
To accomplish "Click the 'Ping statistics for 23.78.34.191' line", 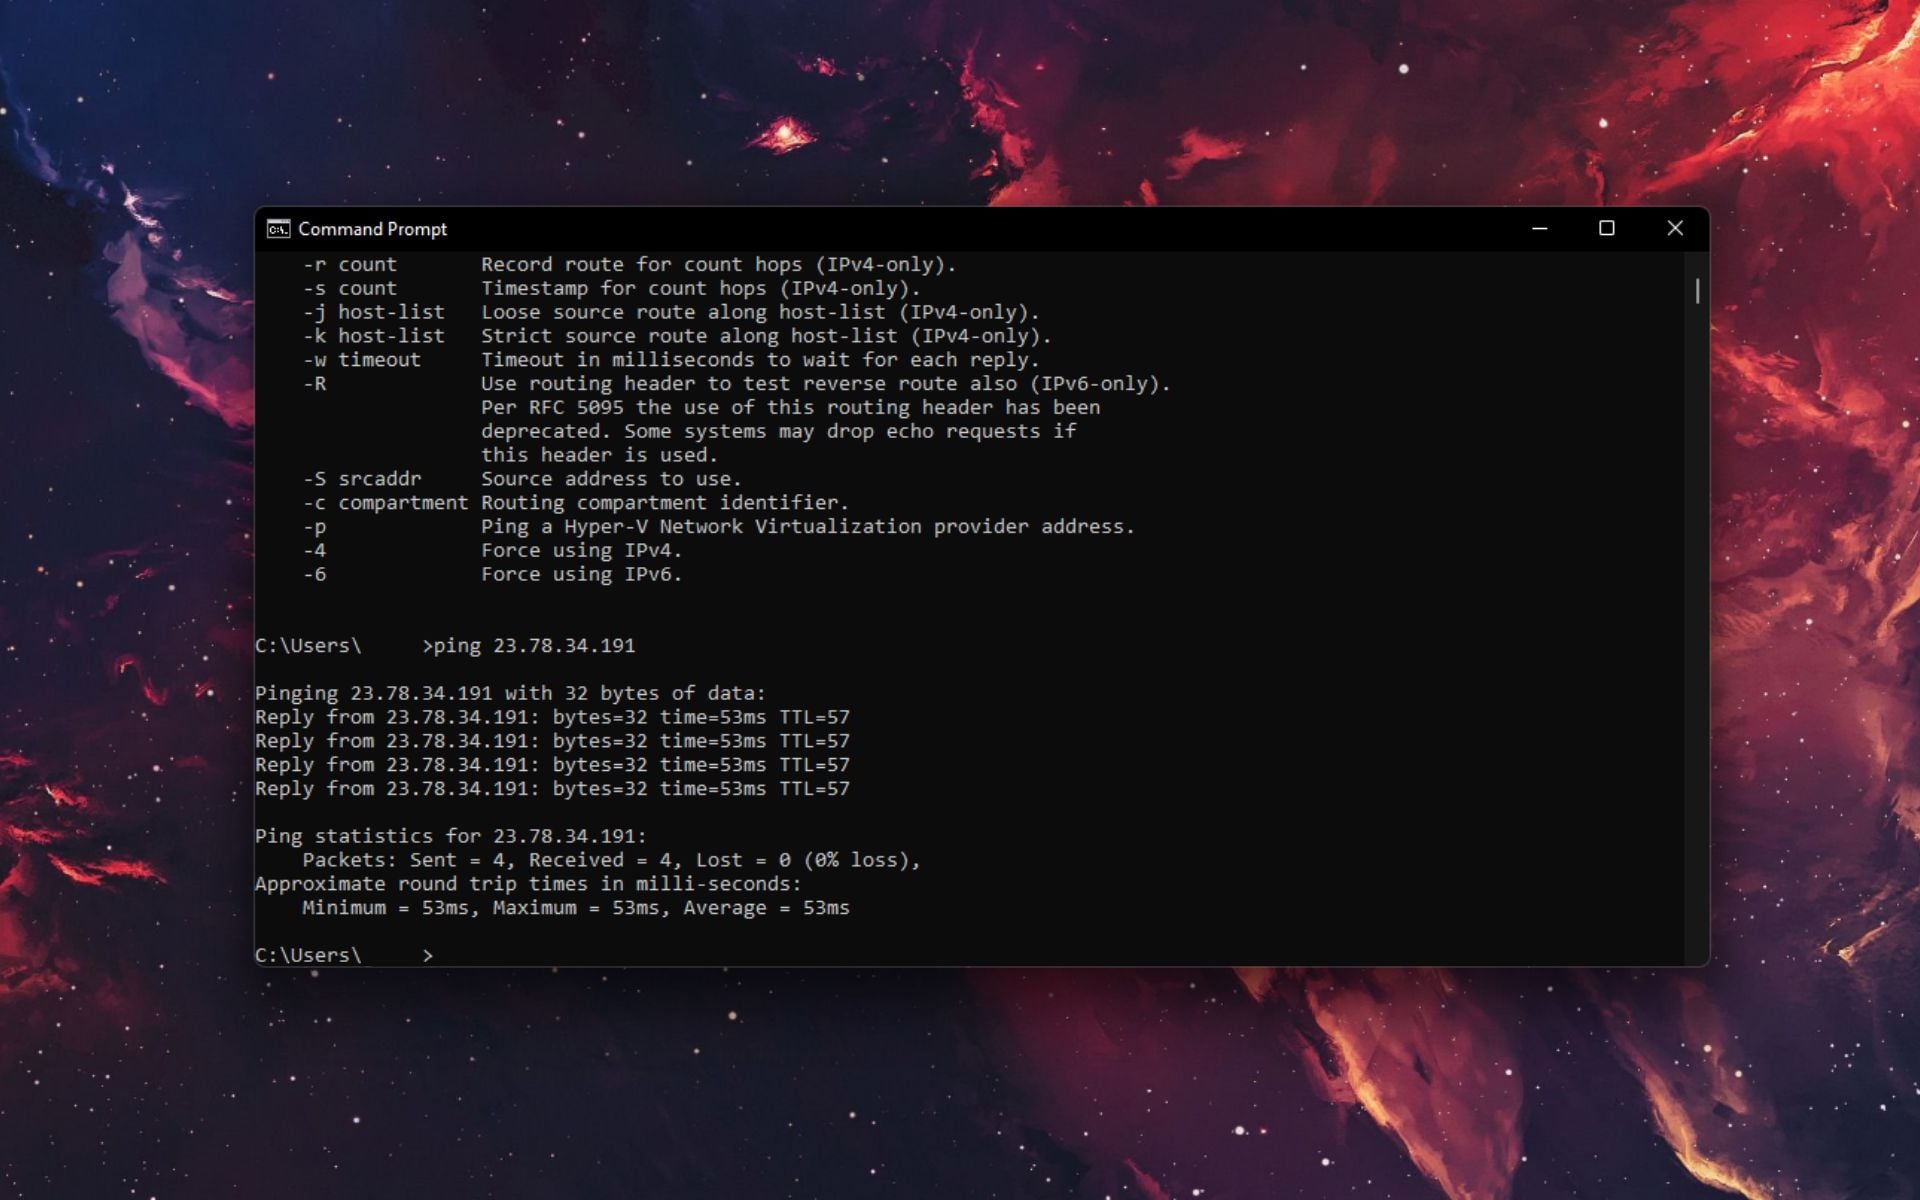I will point(451,836).
